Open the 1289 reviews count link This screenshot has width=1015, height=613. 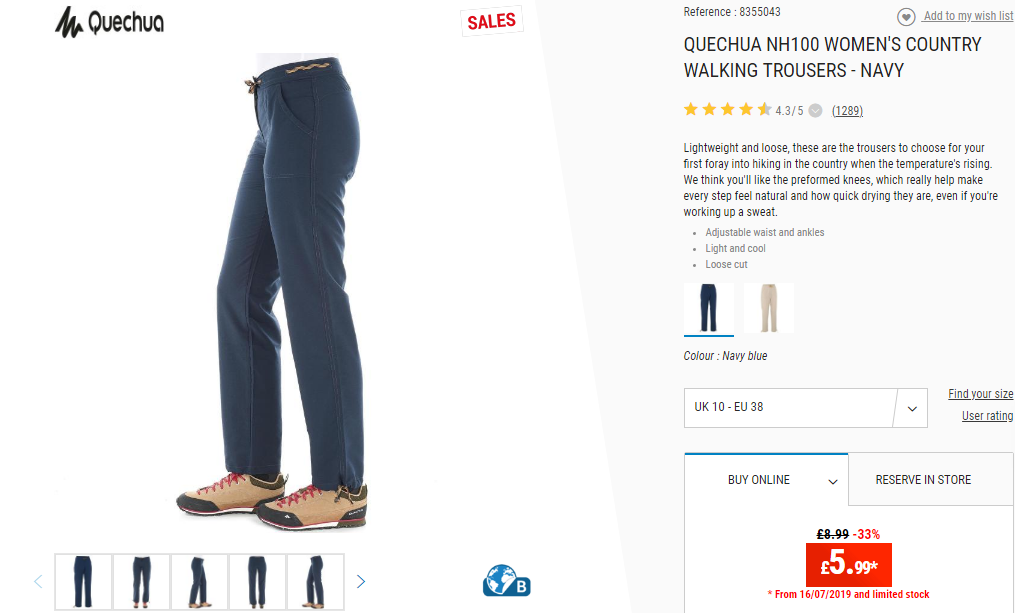(x=847, y=111)
